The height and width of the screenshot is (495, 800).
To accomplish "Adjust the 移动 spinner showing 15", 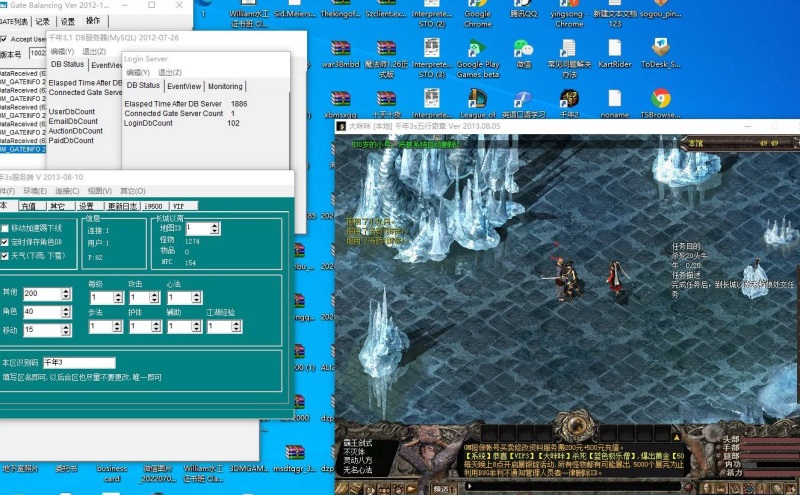I will click(65, 330).
